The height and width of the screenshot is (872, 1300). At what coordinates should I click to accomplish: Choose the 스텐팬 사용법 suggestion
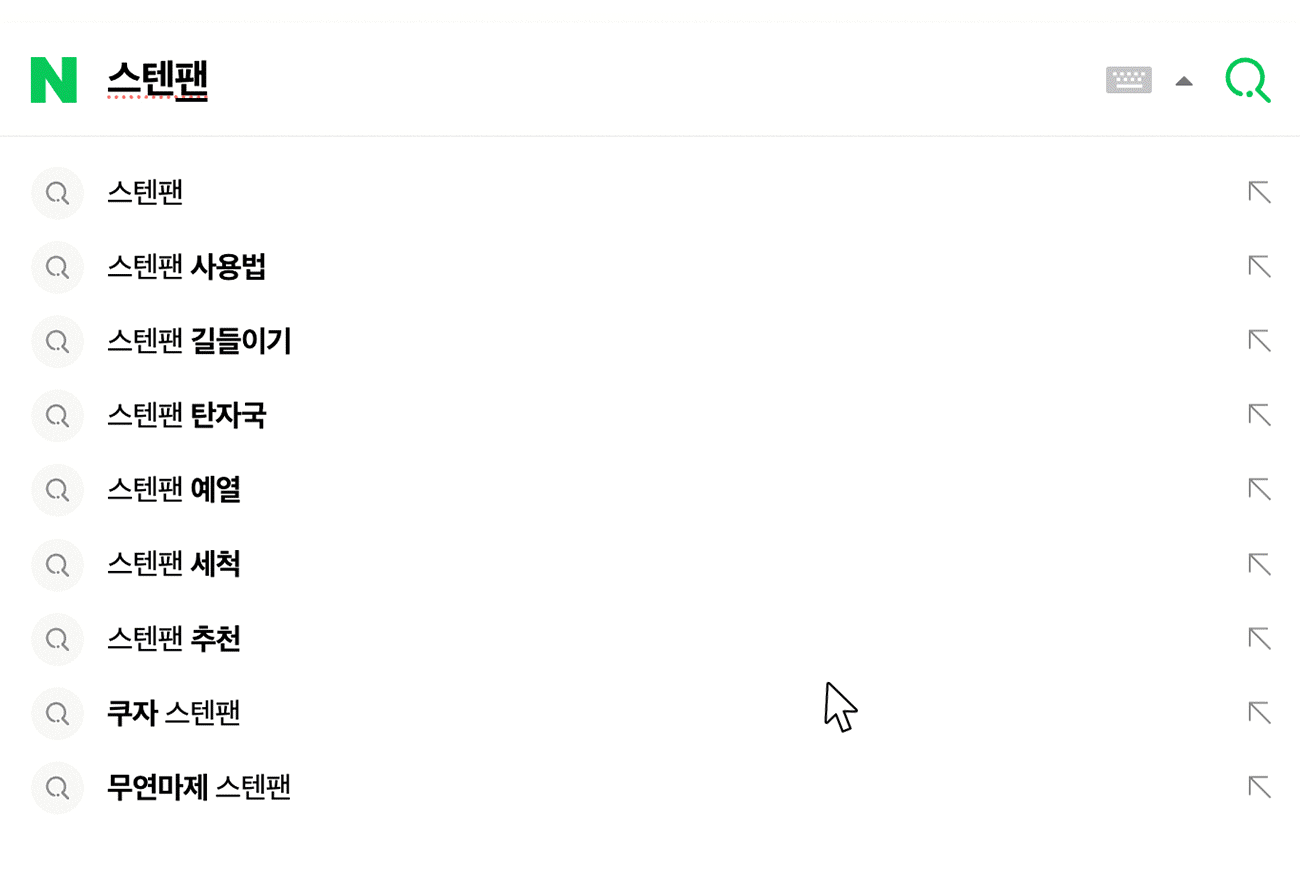(186, 267)
